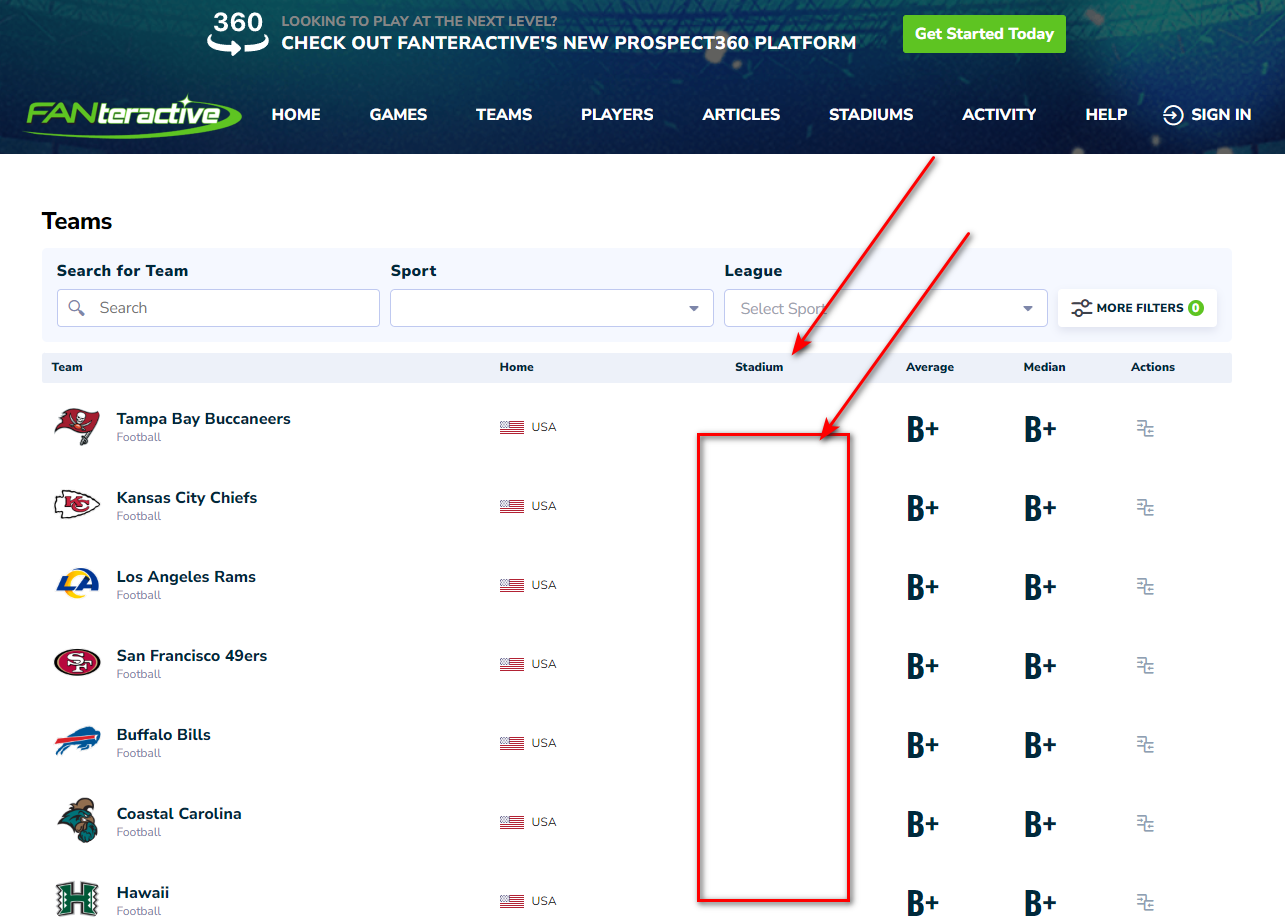The height and width of the screenshot is (923, 1285).
Task: Click USA text in San Francisco 49ers row
Action: tap(544, 664)
